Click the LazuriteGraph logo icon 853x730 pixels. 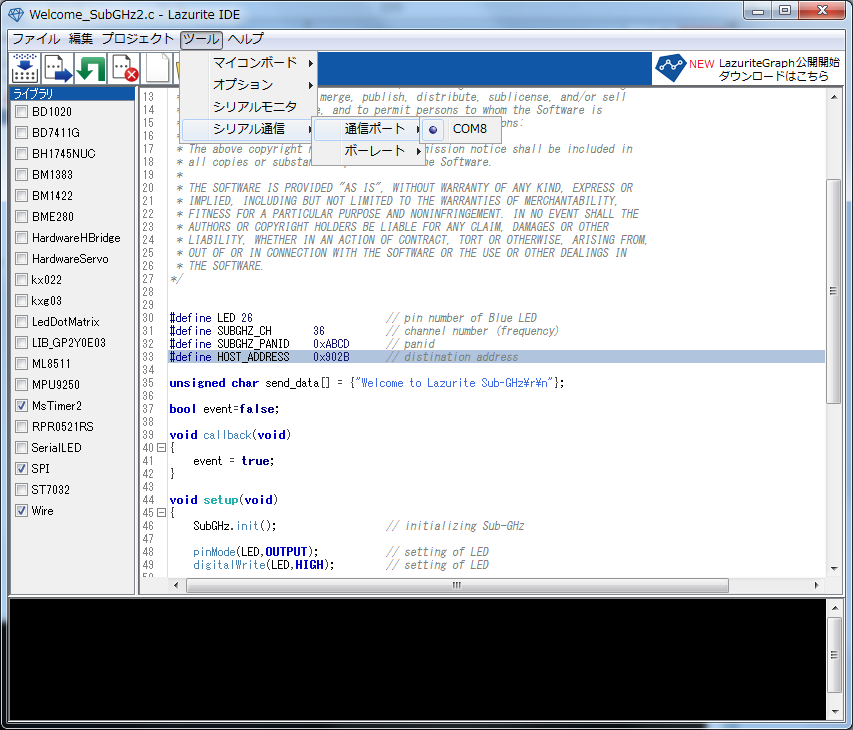click(x=670, y=67)
